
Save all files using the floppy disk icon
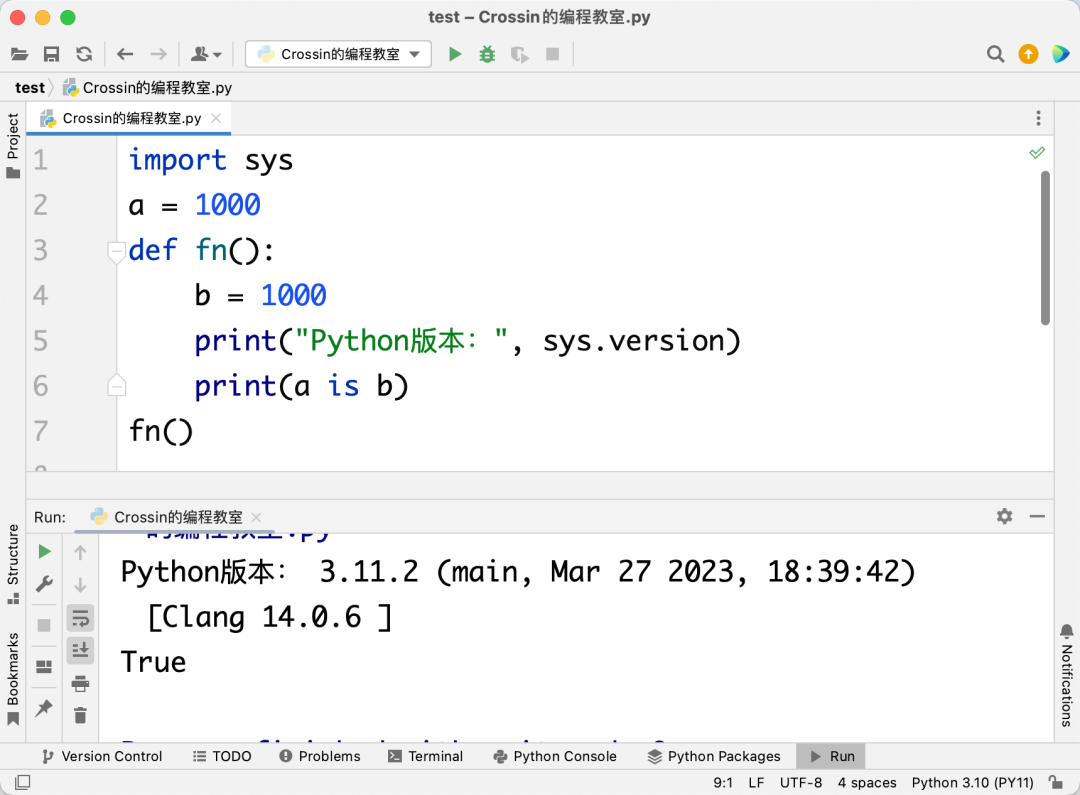pyautogui.click(x=52, y=54)
